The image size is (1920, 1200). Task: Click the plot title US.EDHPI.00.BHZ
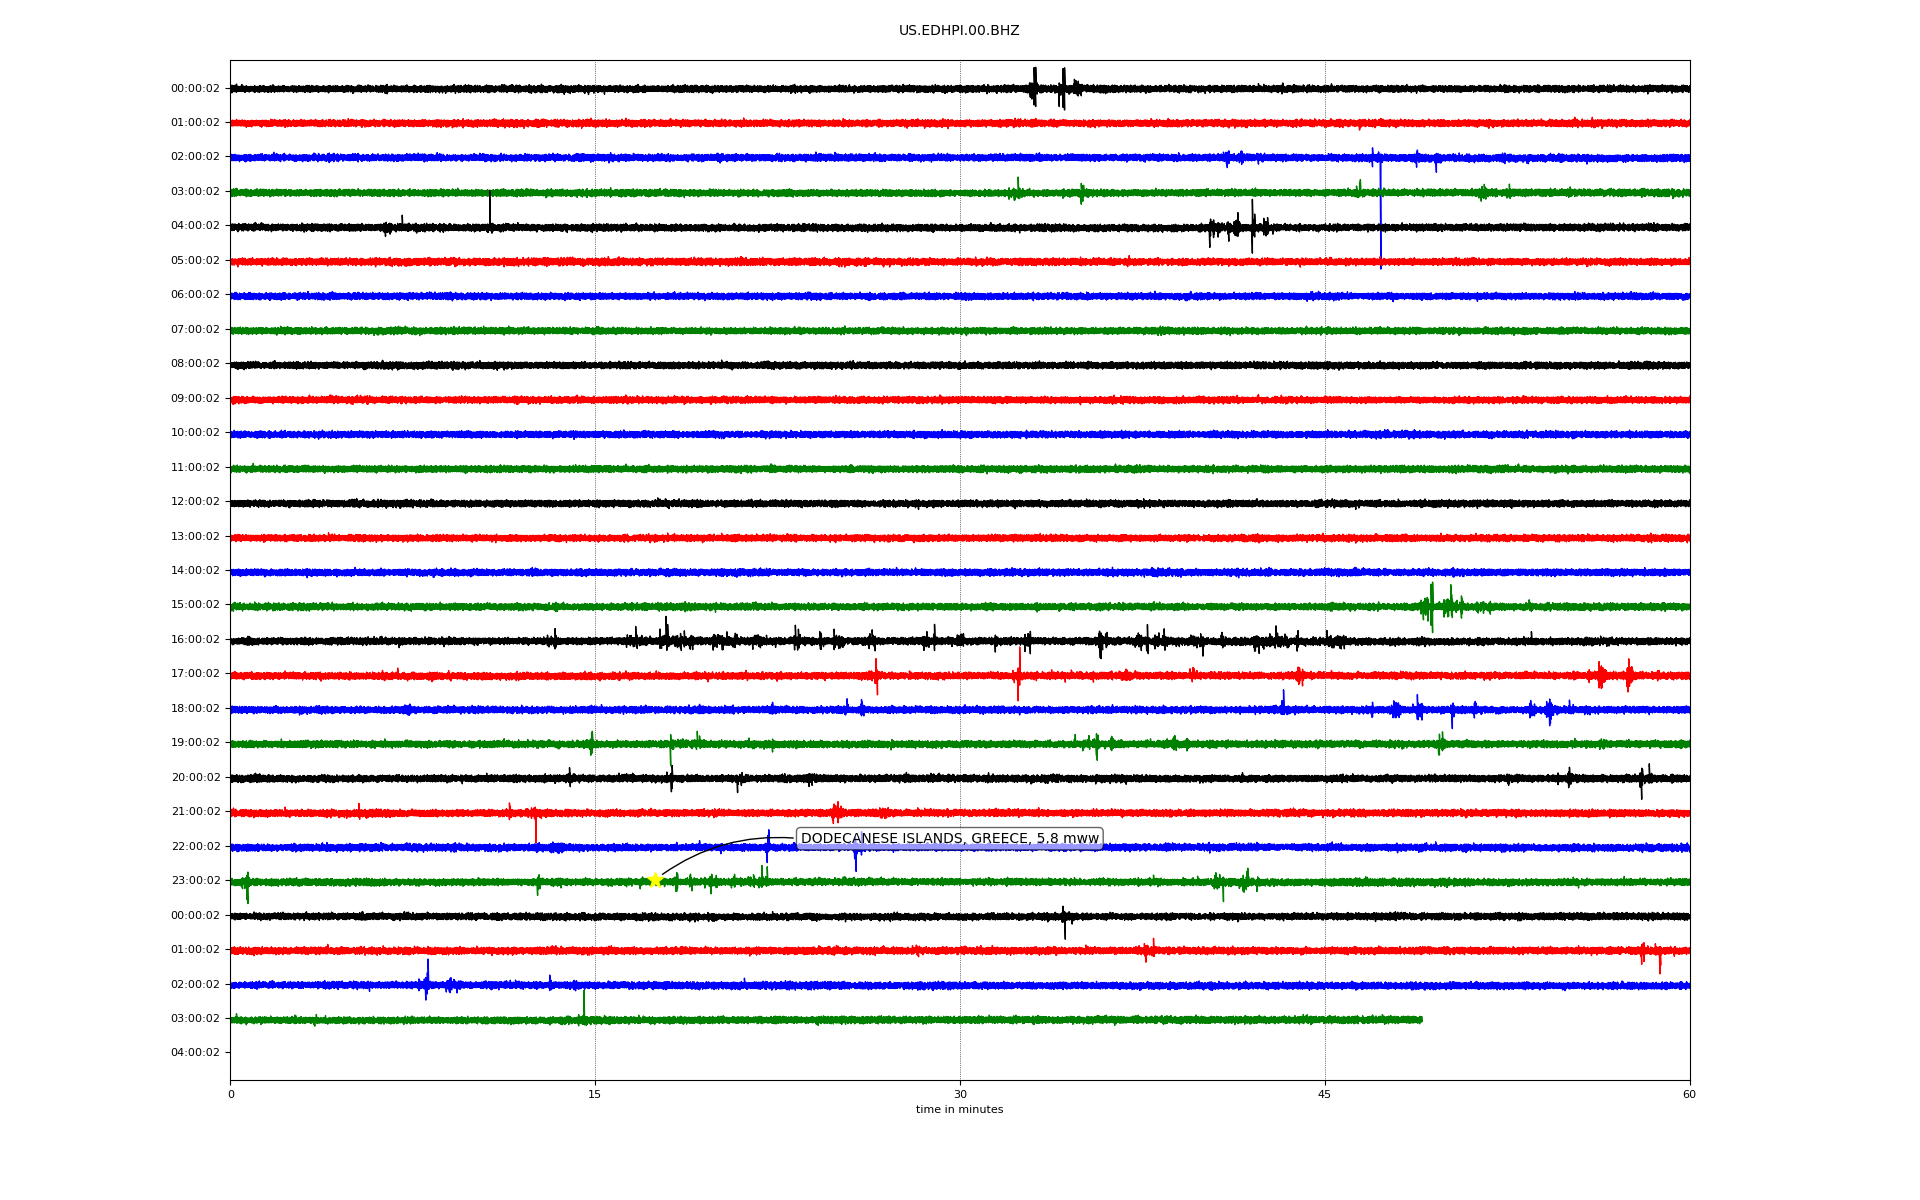959,31
